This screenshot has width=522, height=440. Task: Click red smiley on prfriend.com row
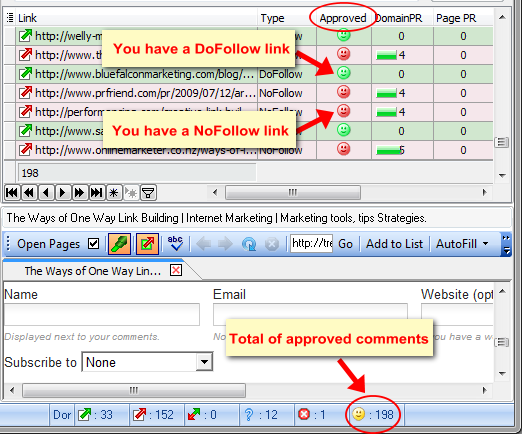tap(343, 92)
